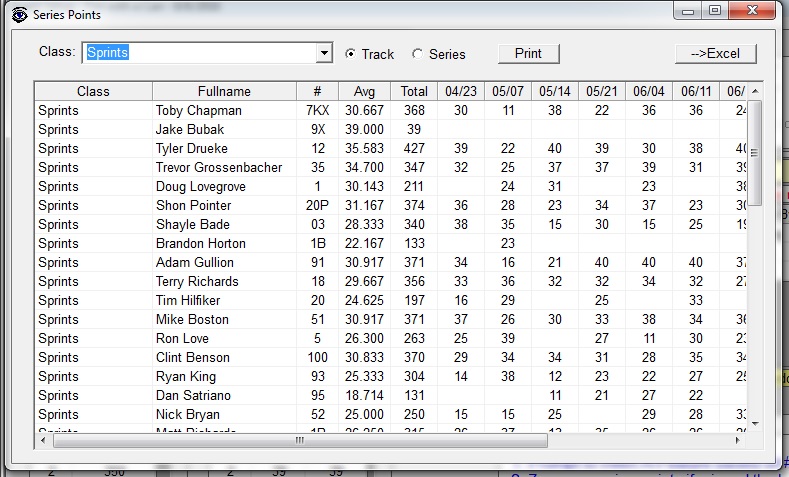Select the Series radio button
Viewport: 789px width, 477px height.
417,54
